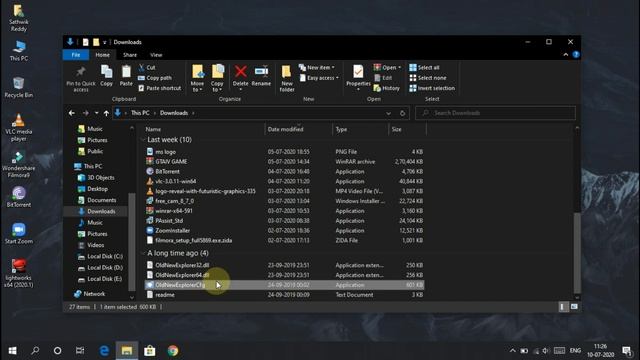Click the BitTorrent desktop icon

pos(18,197)
